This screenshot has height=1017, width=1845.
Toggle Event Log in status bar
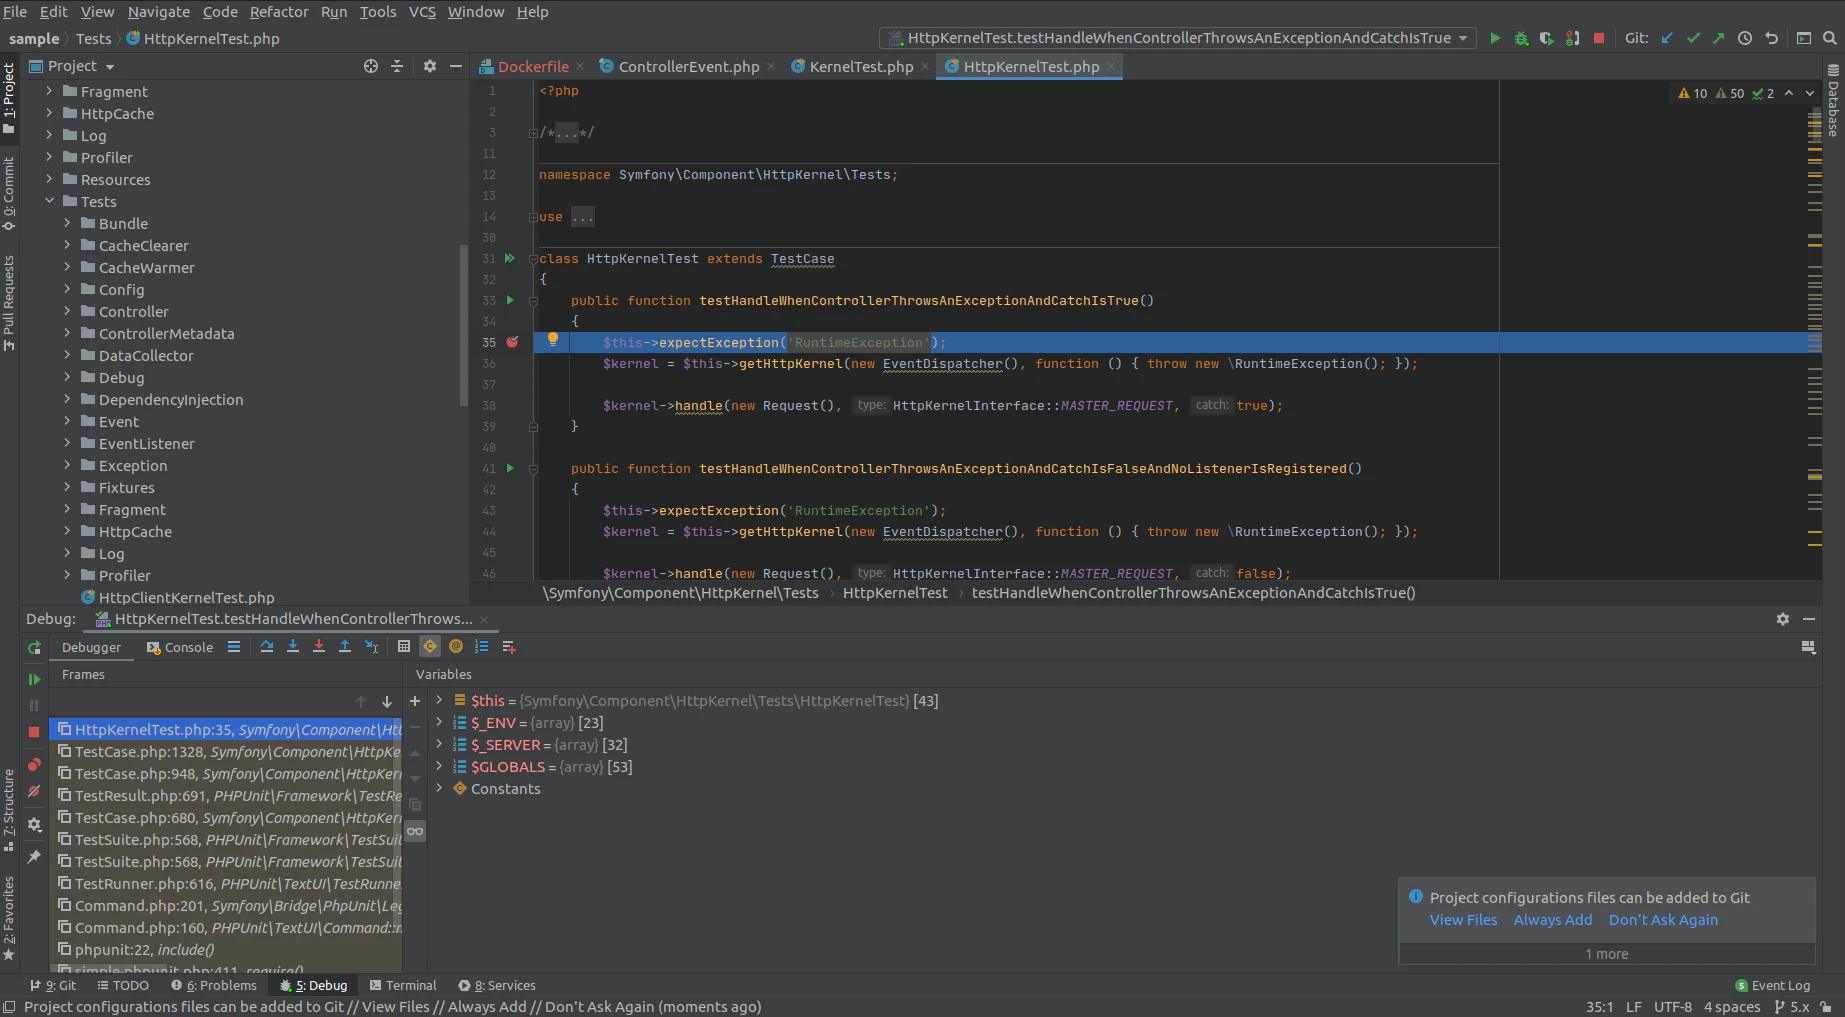click(x=1772, y=986)
